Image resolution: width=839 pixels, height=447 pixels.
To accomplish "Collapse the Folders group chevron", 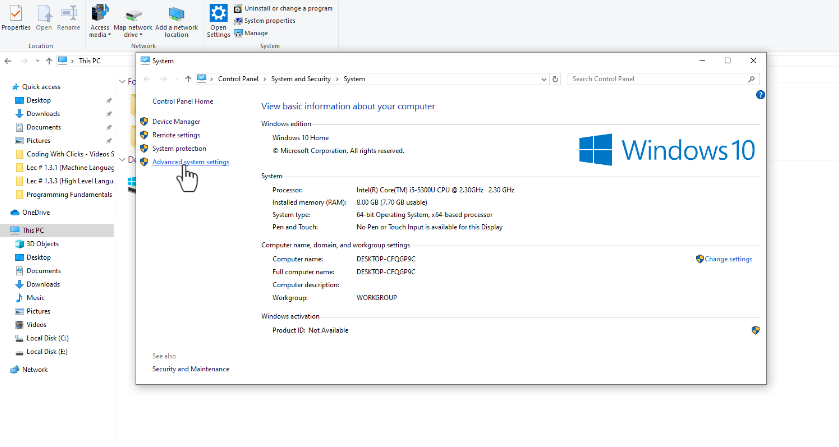I will [x=121, y=81].
